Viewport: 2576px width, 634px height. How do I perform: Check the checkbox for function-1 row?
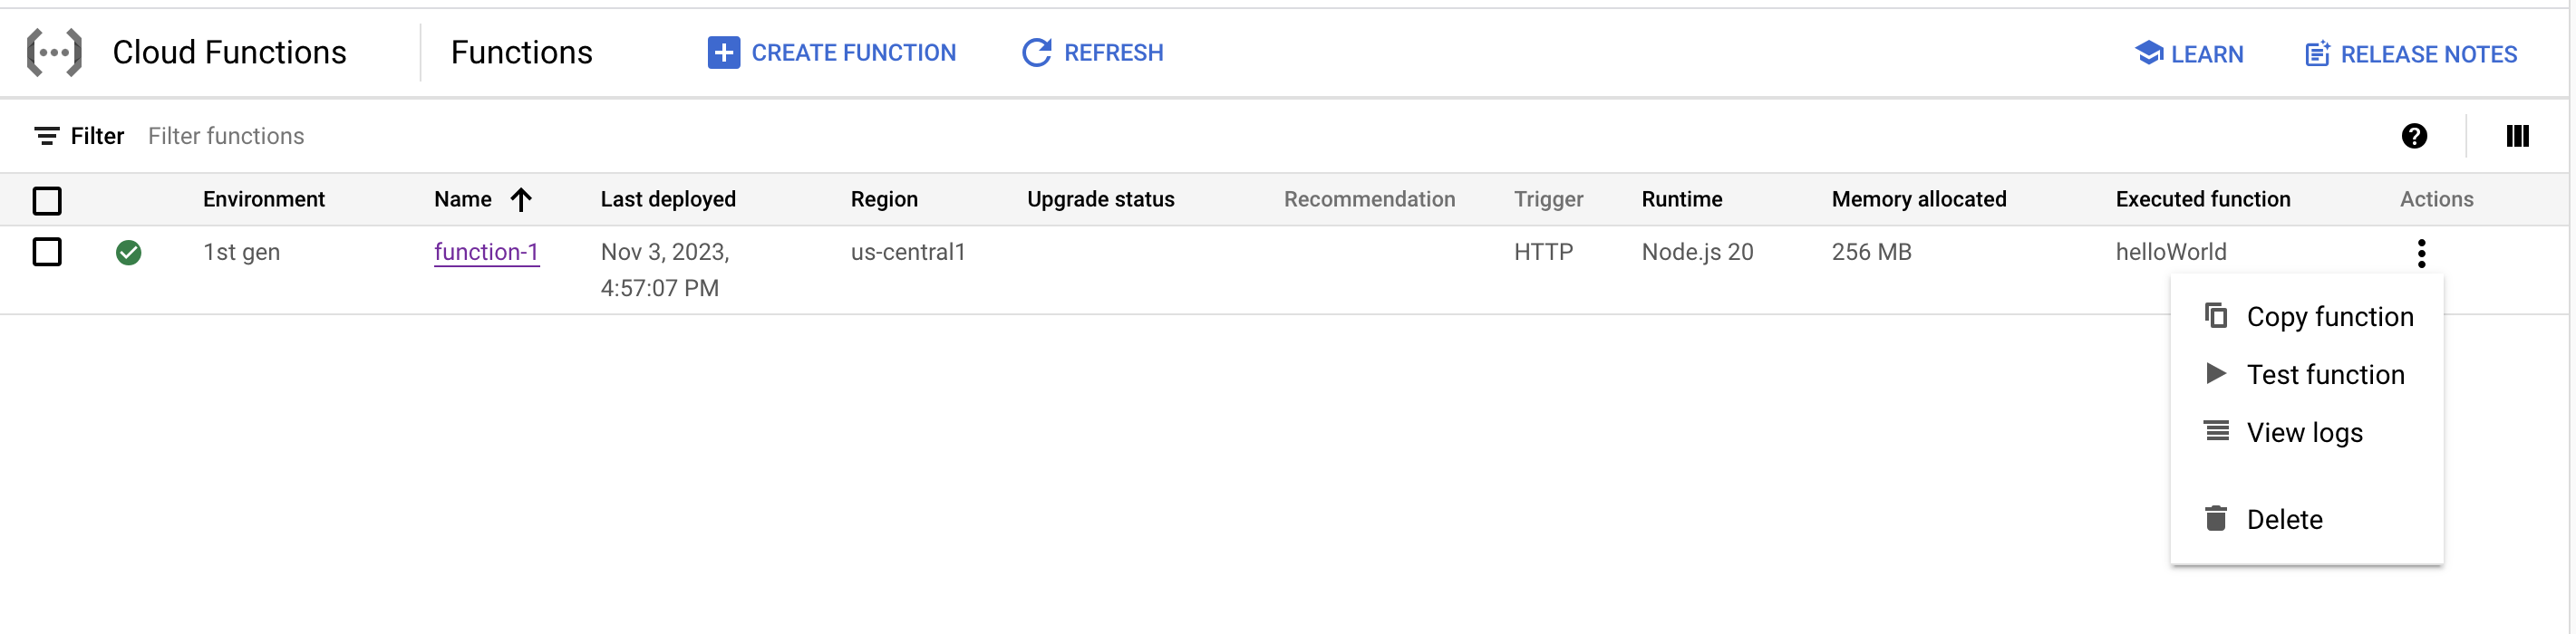point(48,252)
